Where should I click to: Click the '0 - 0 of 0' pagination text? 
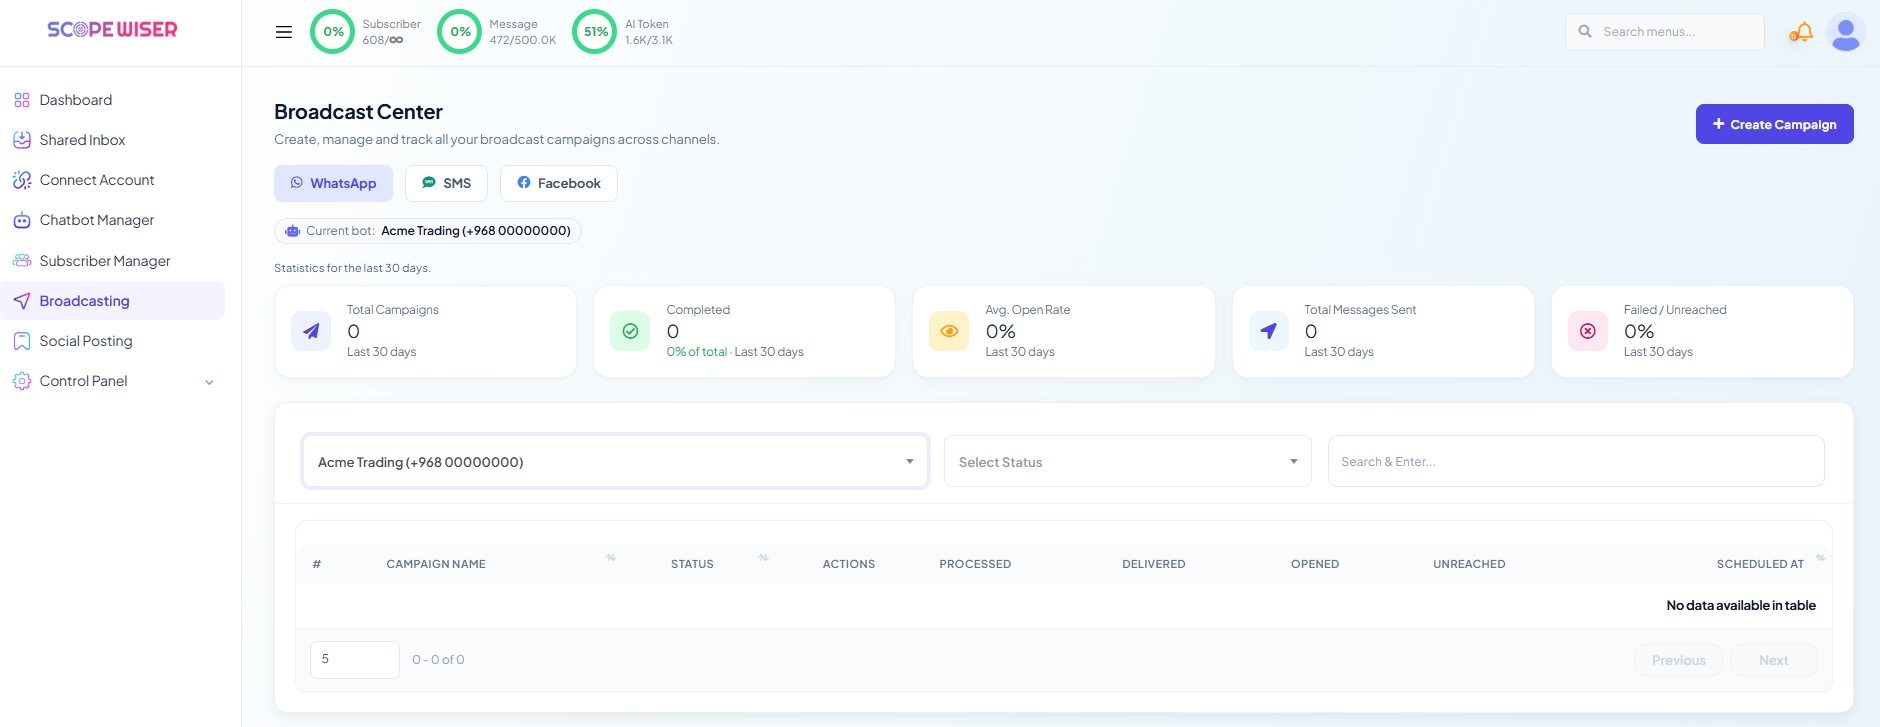pos(438,660)
